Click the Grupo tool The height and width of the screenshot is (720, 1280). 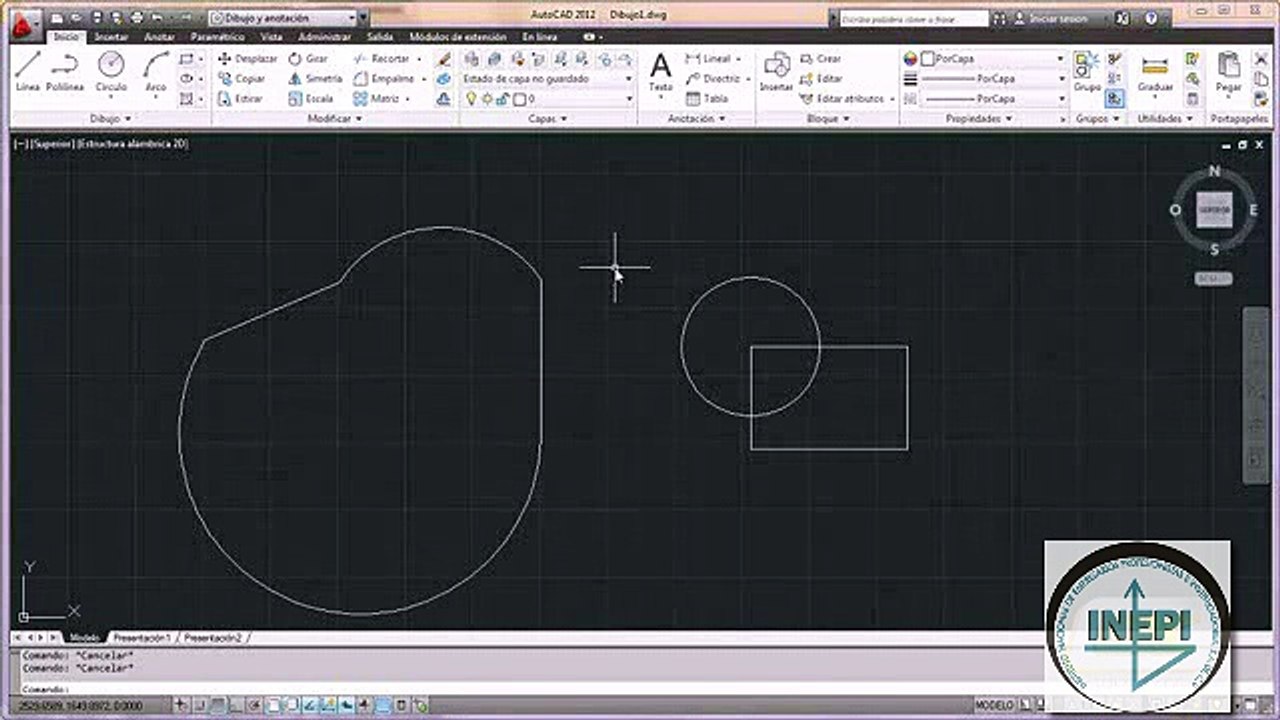pyautogui.click(x=1087, y=72)
